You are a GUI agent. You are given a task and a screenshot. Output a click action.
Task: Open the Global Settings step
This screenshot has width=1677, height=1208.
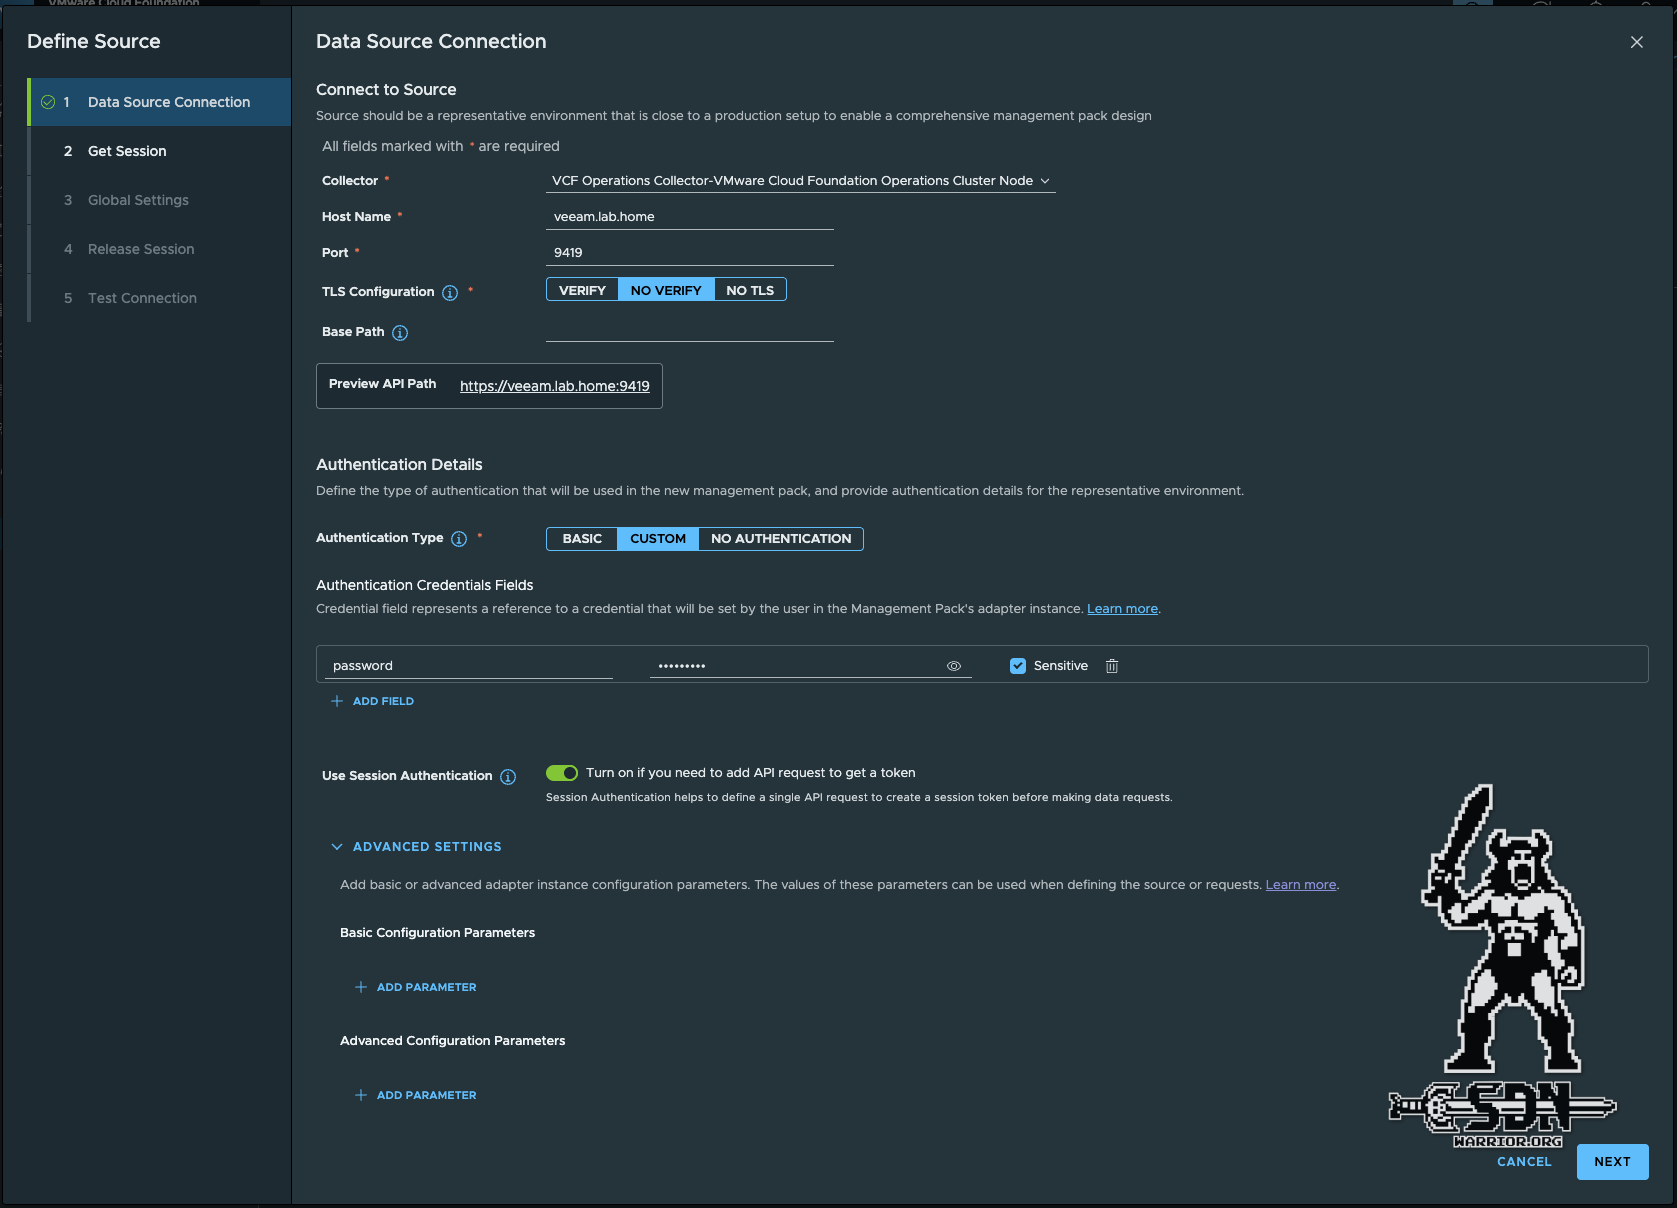(x=138, y=200)
